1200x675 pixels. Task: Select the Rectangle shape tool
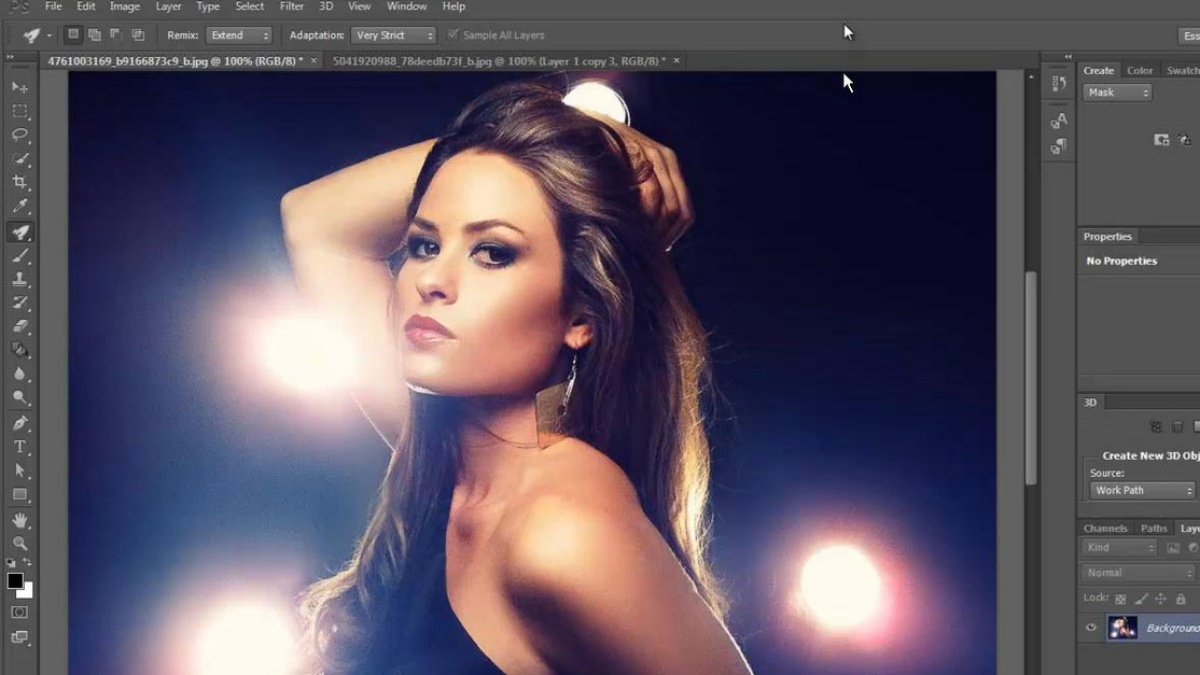pos(20,494)
